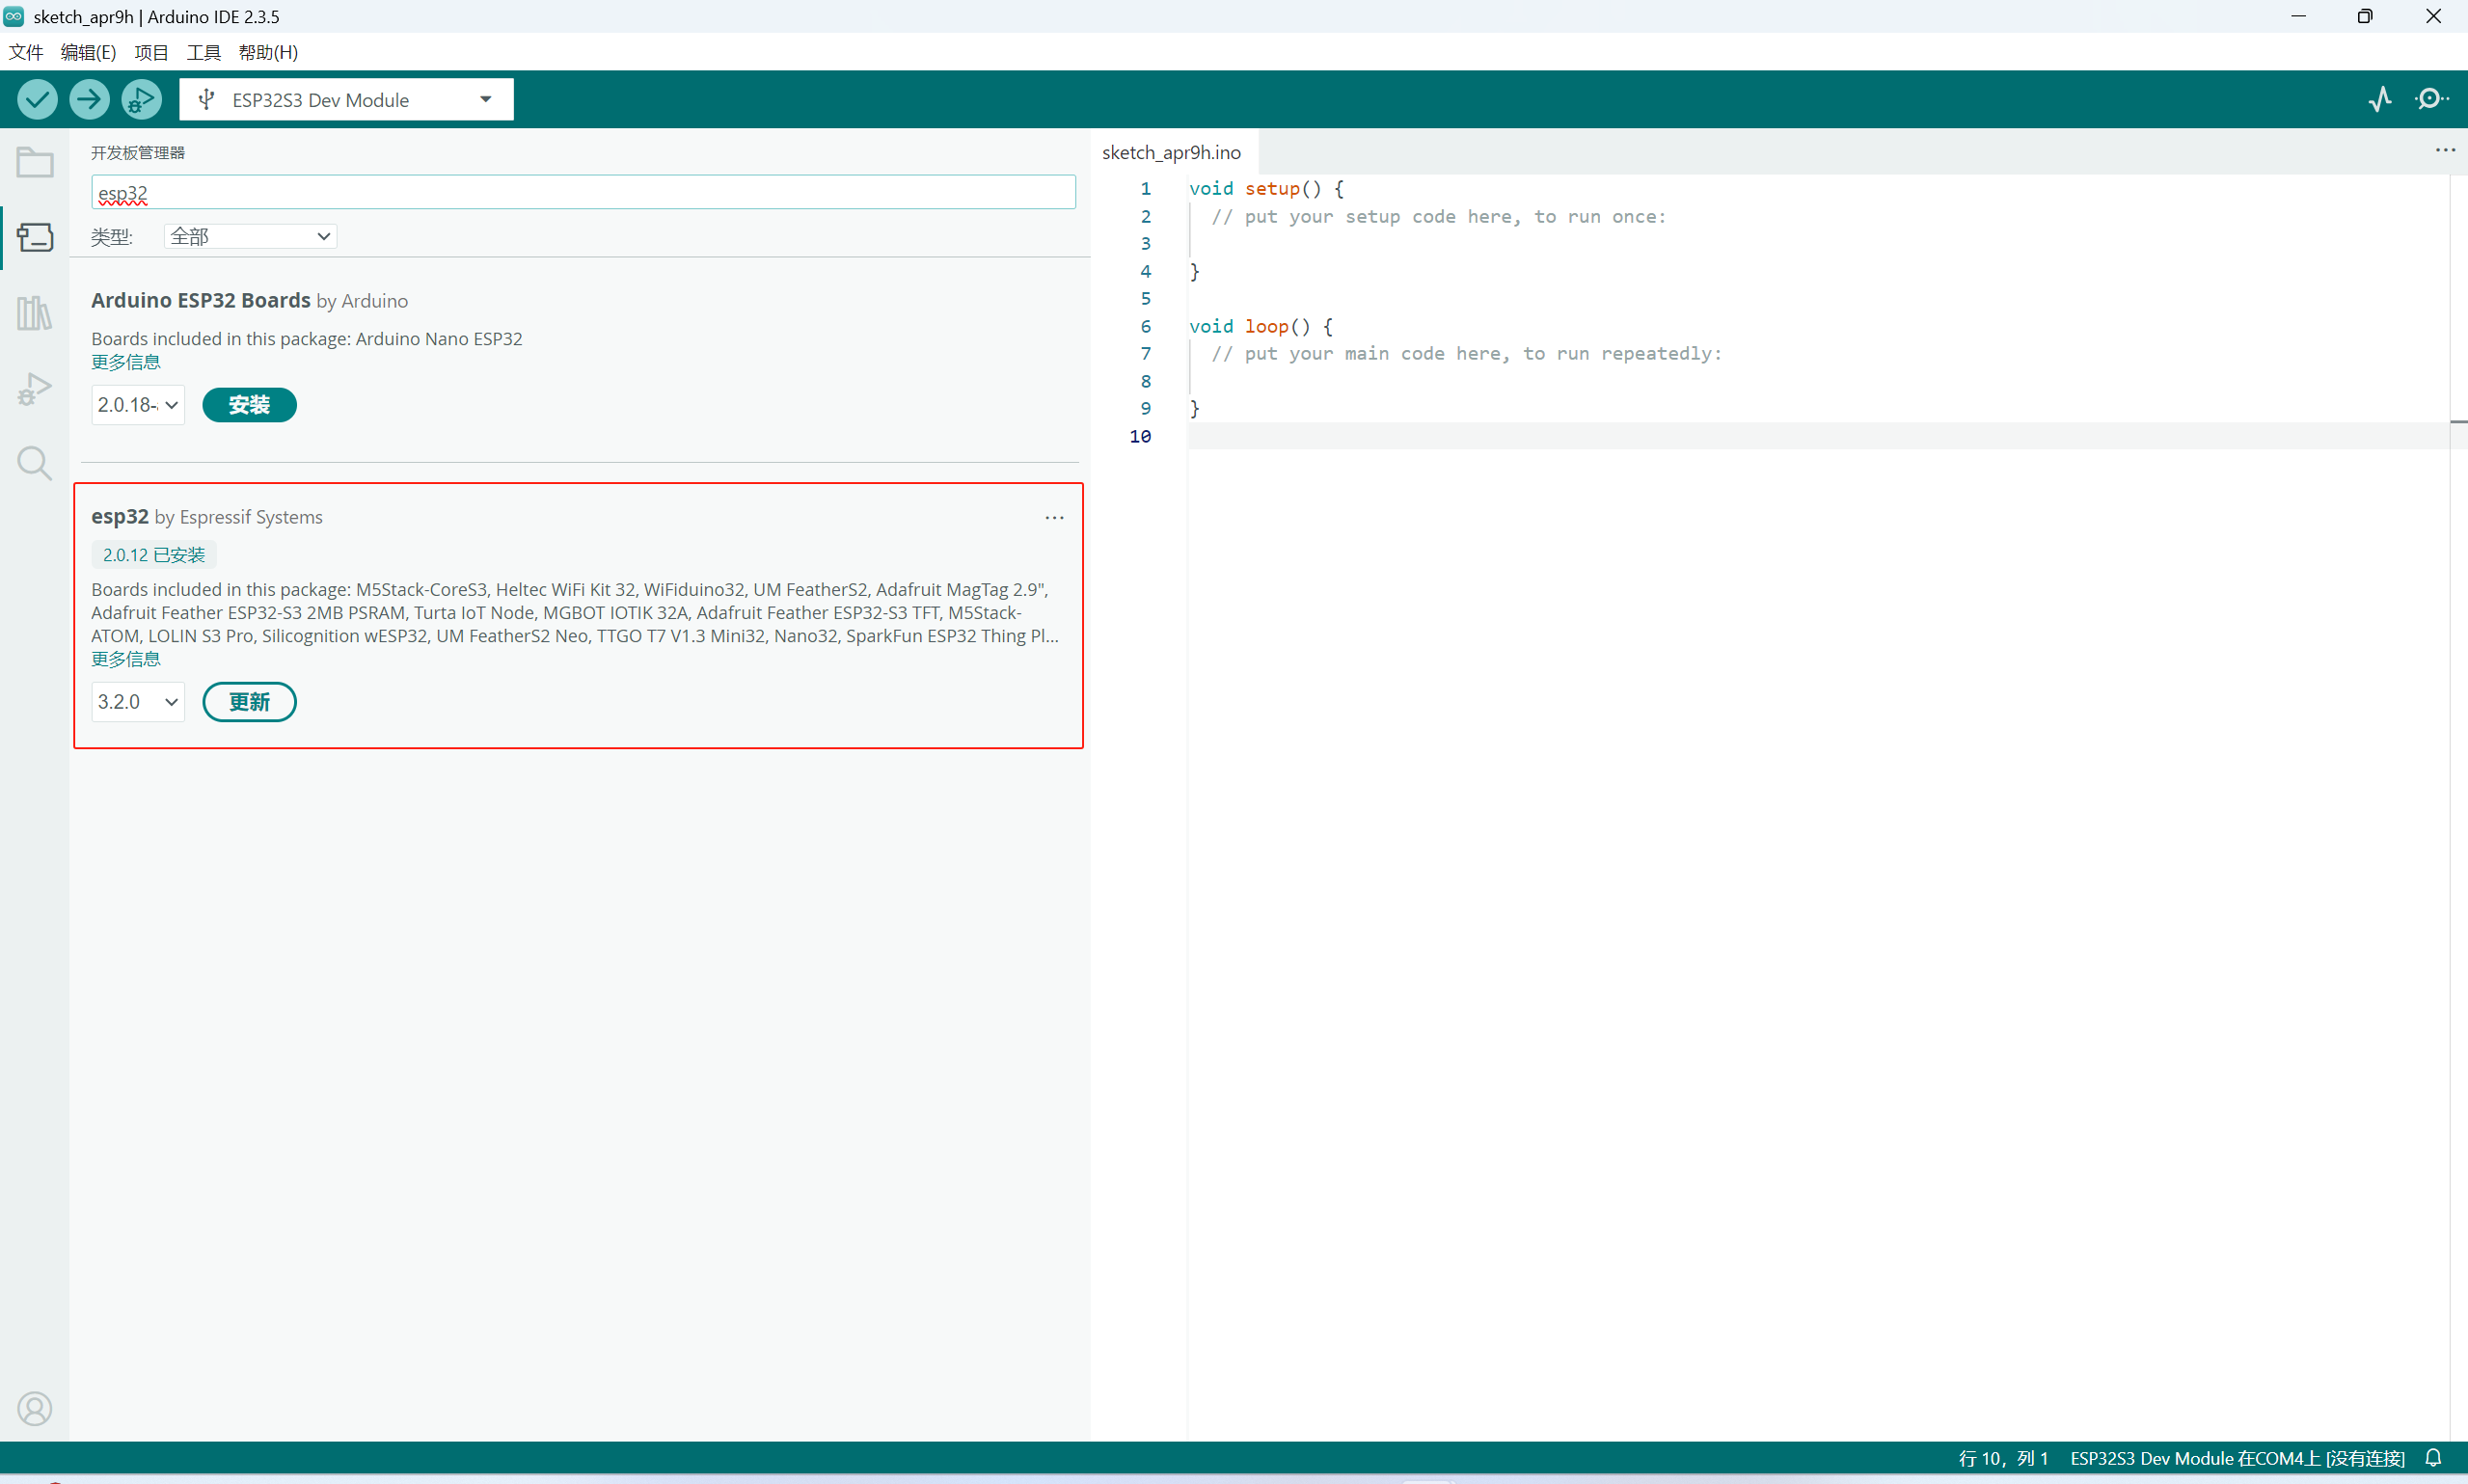Open the 工具 menu

(x=203, y=52)
